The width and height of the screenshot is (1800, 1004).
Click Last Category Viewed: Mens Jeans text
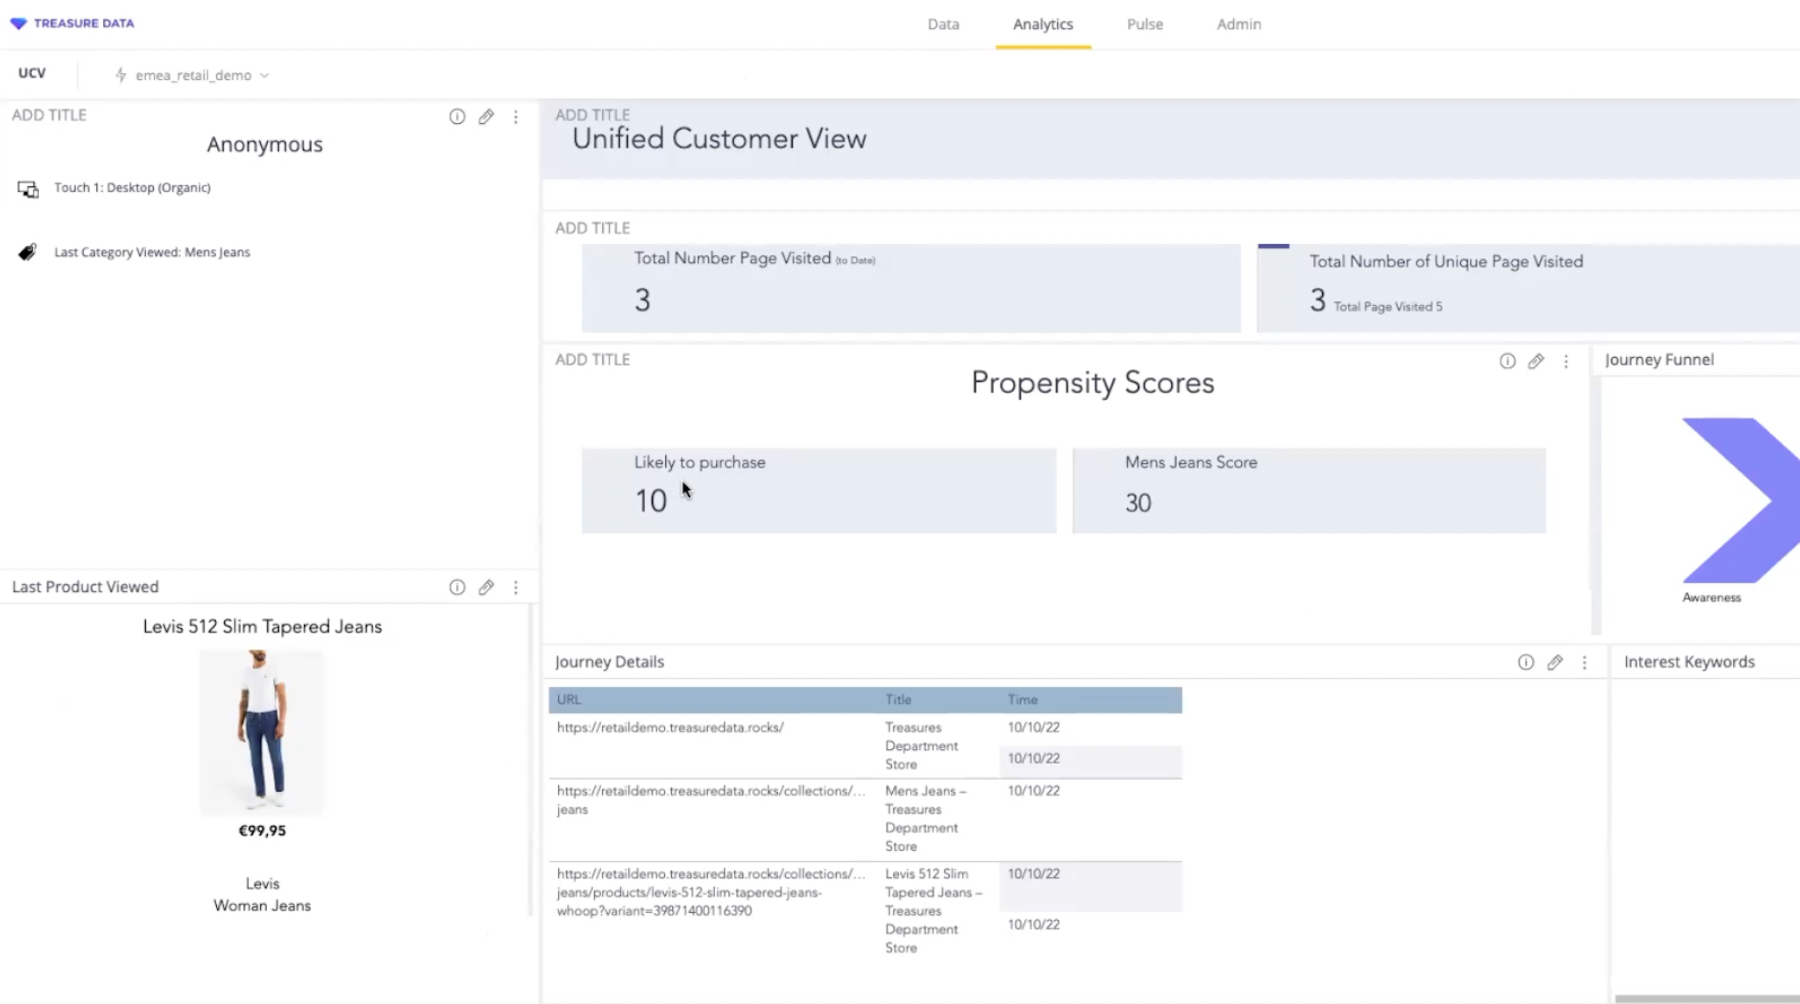tap(152, 252)
